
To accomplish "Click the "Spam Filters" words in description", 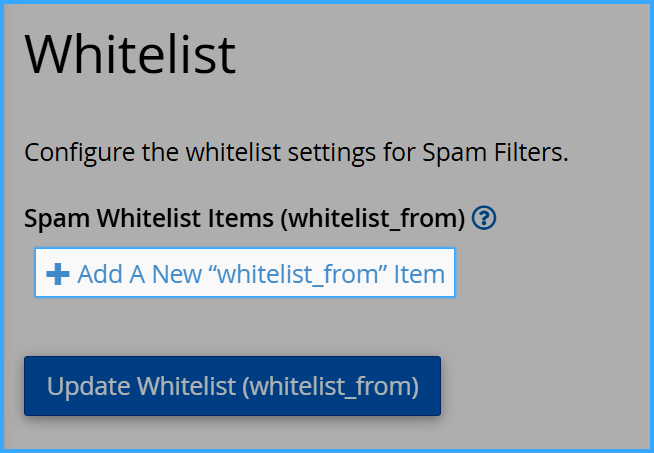I will 495,152.
